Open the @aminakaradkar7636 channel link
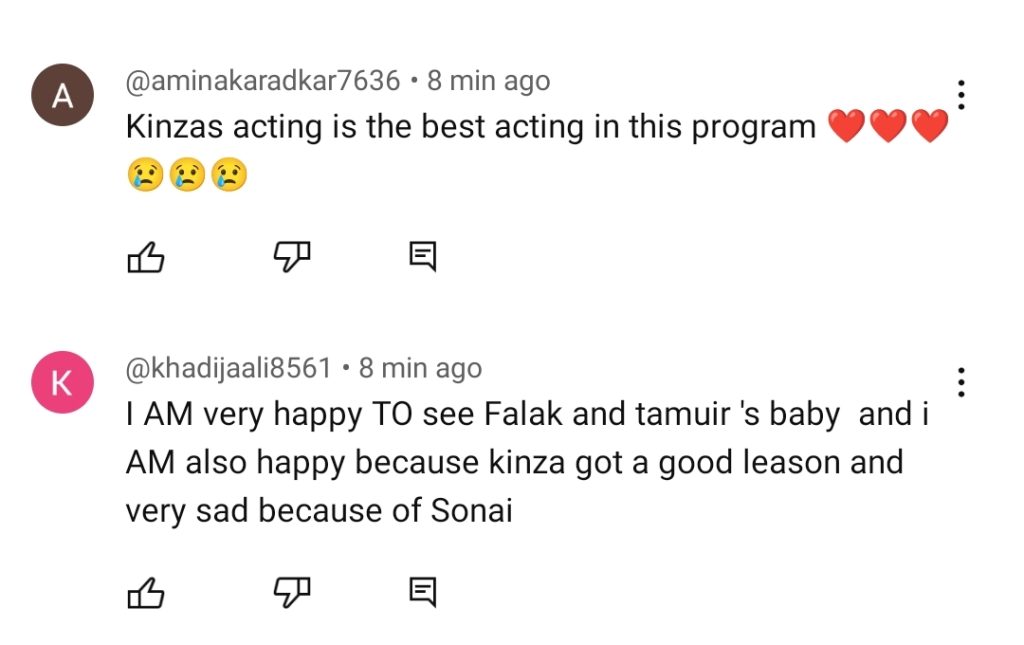The width and height of the screenshot is (1024, 645). (x=263, y=81)
